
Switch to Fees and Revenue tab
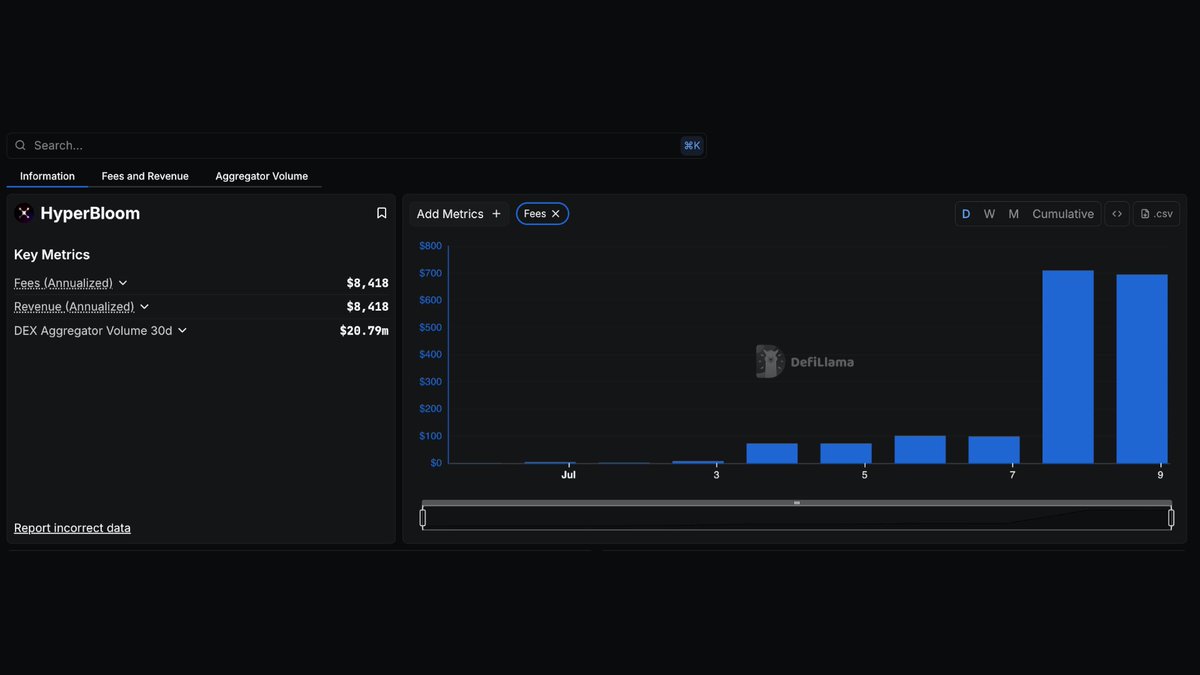(x=145, y=176)
